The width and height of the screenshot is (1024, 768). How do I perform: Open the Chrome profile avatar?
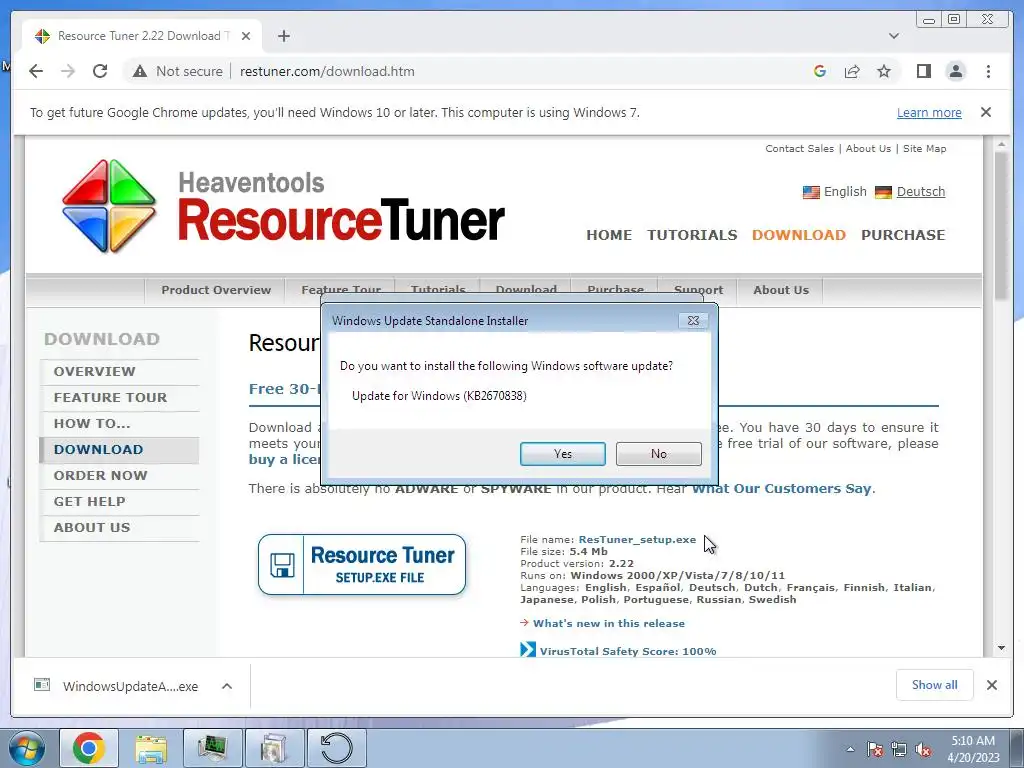pos(955,71)
